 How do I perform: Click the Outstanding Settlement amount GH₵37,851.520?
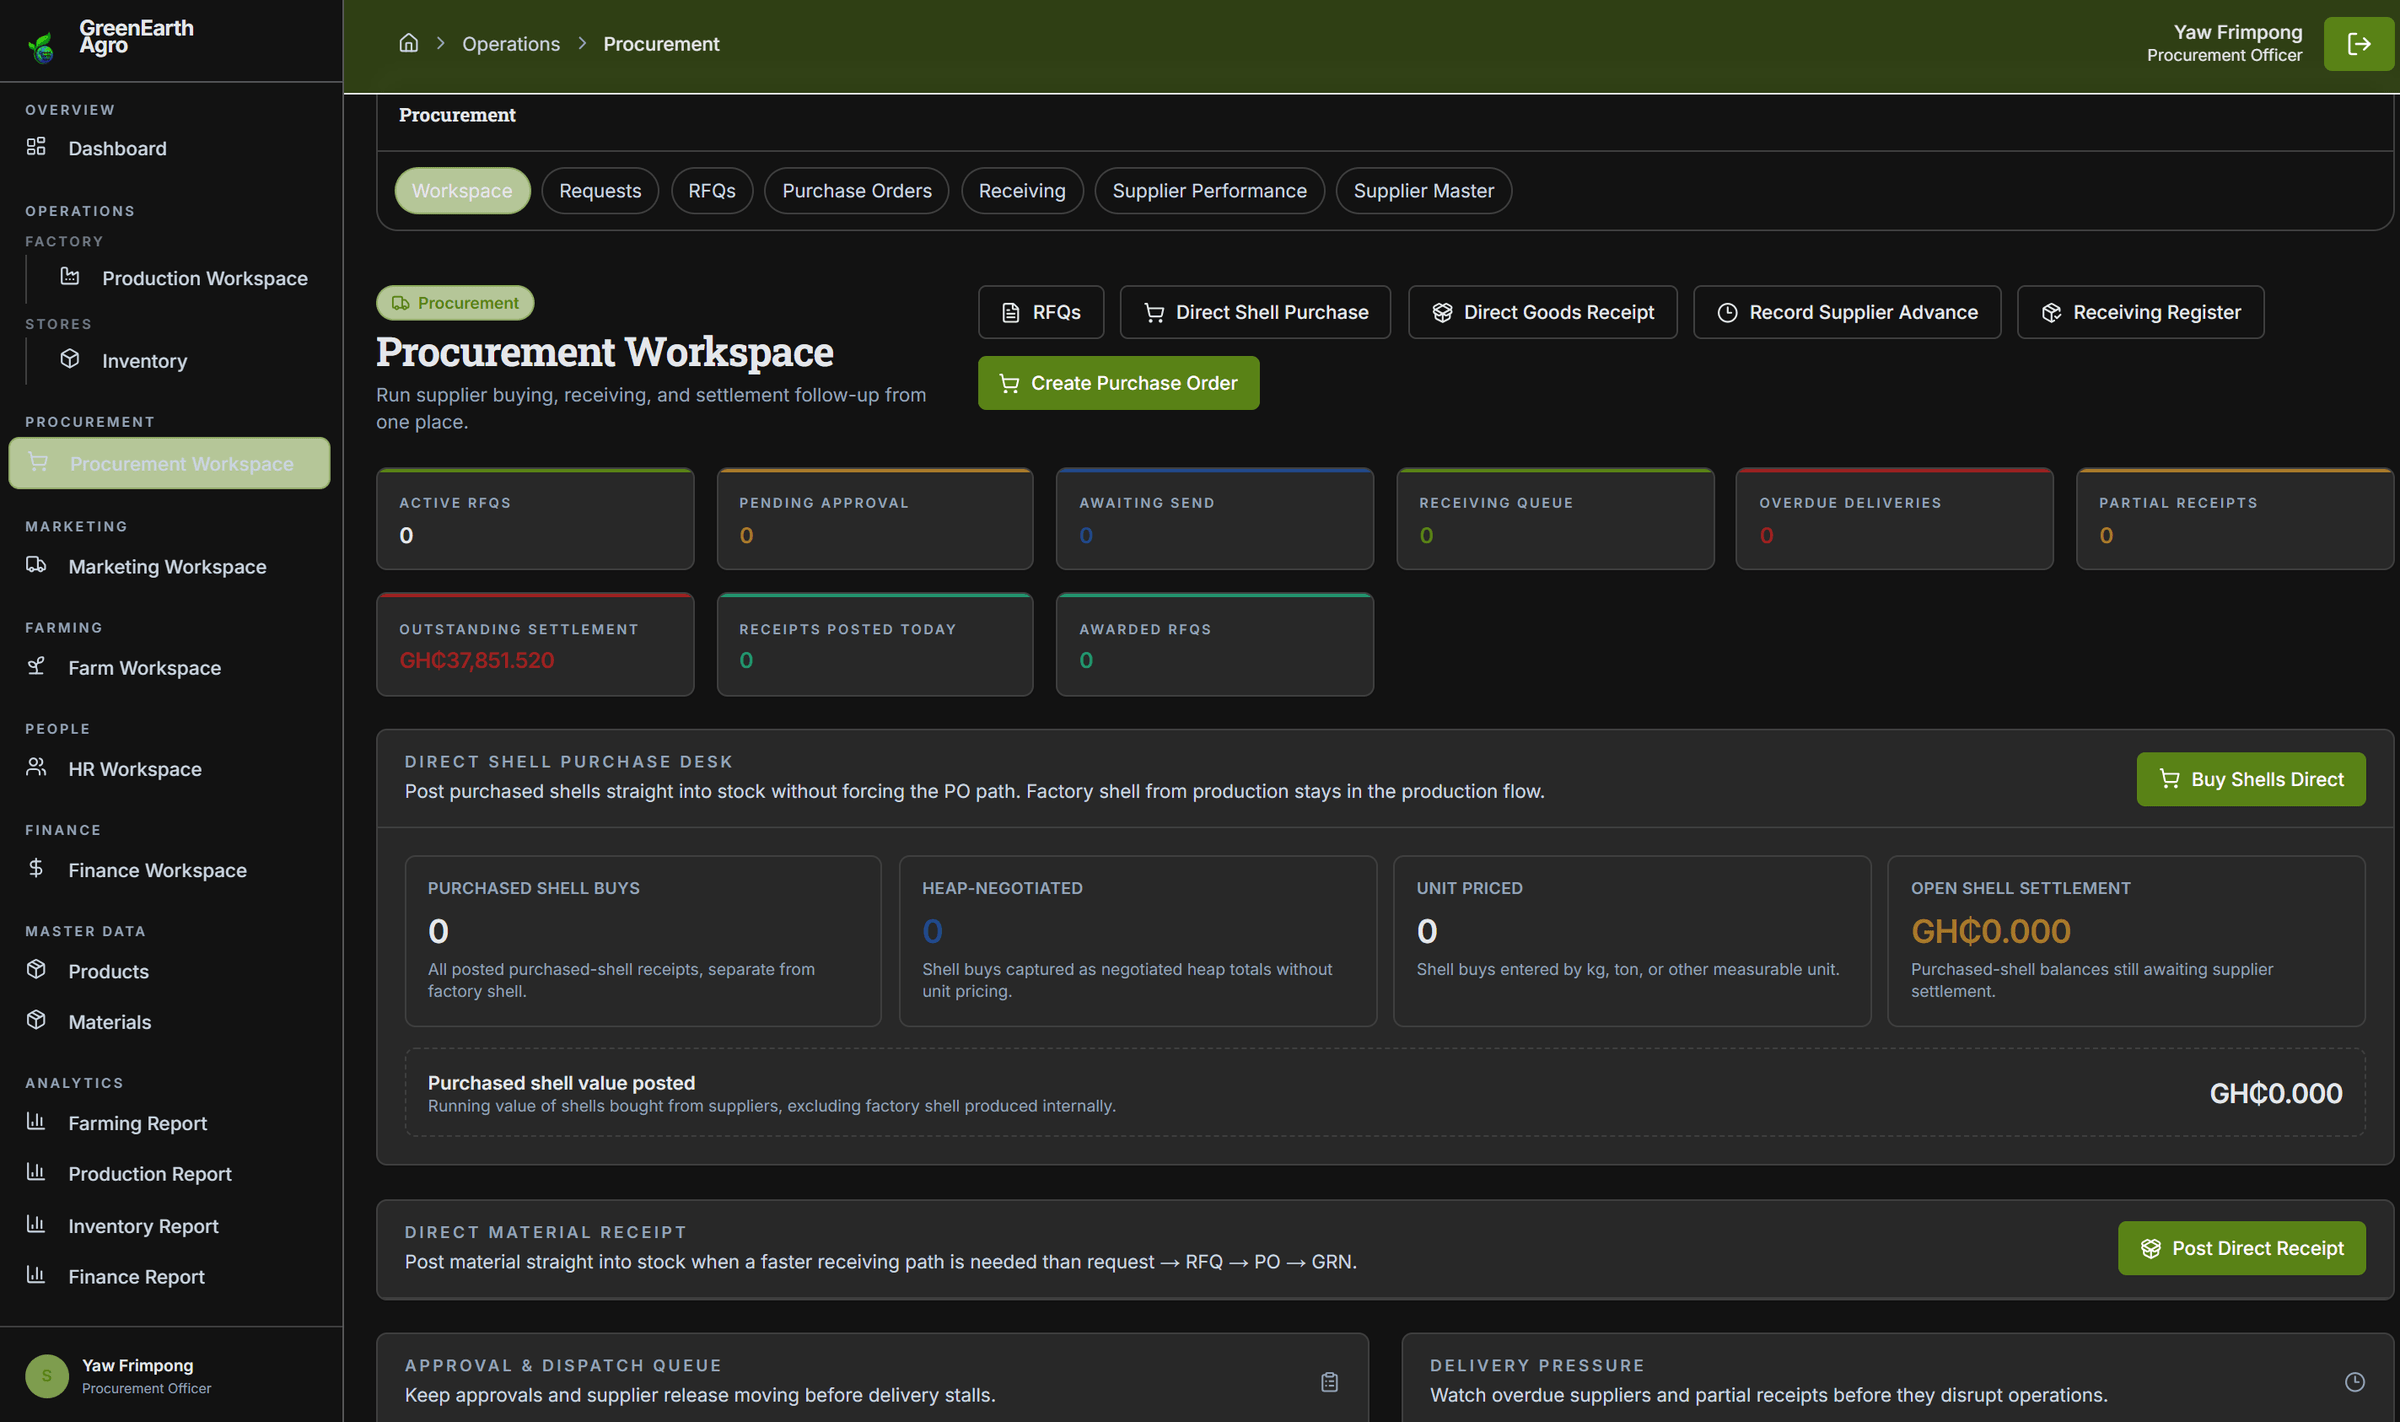[476, 660]
